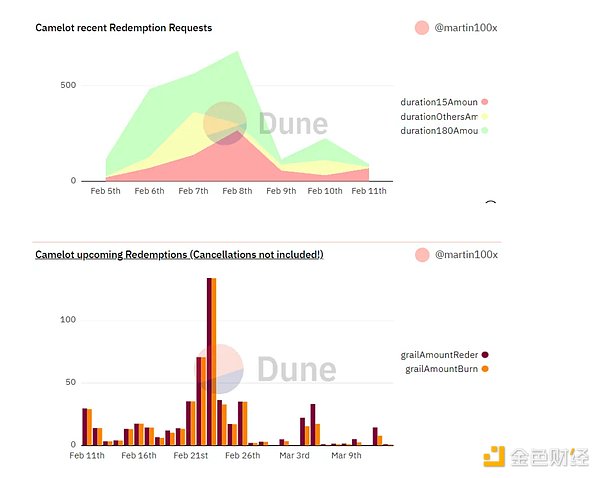Click the golden logo icon at bottom right
This screenshot has height=478, width=600.
click(494, 457)
